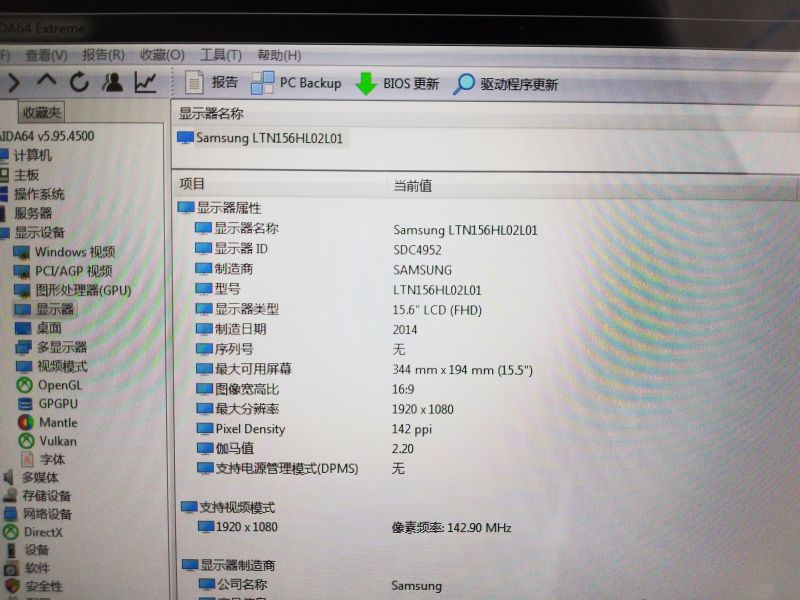Select AIDA64 v5.95.4500 root node
Screen dimensions: 800x600
tap(47, 136)
